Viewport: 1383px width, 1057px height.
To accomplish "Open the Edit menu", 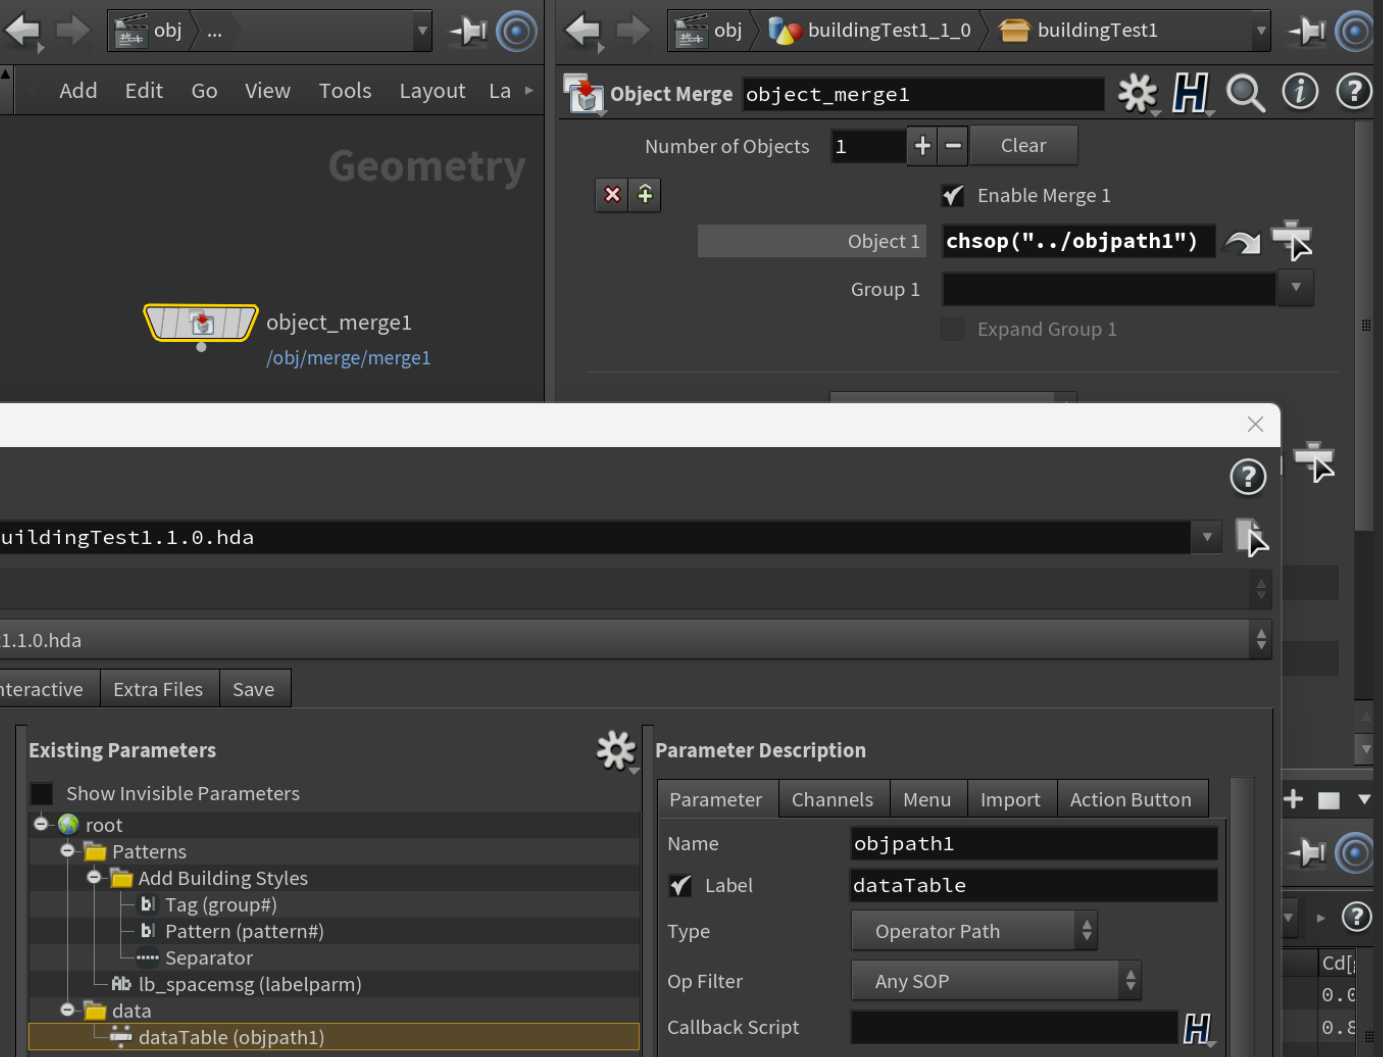I will [x=144, y=91].
